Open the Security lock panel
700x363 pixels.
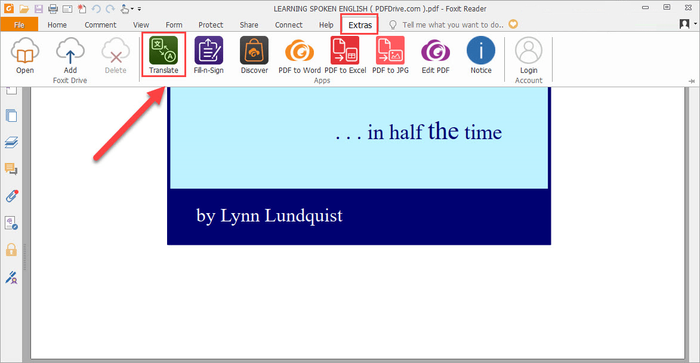pyautogui.click(x=11, y=250)
